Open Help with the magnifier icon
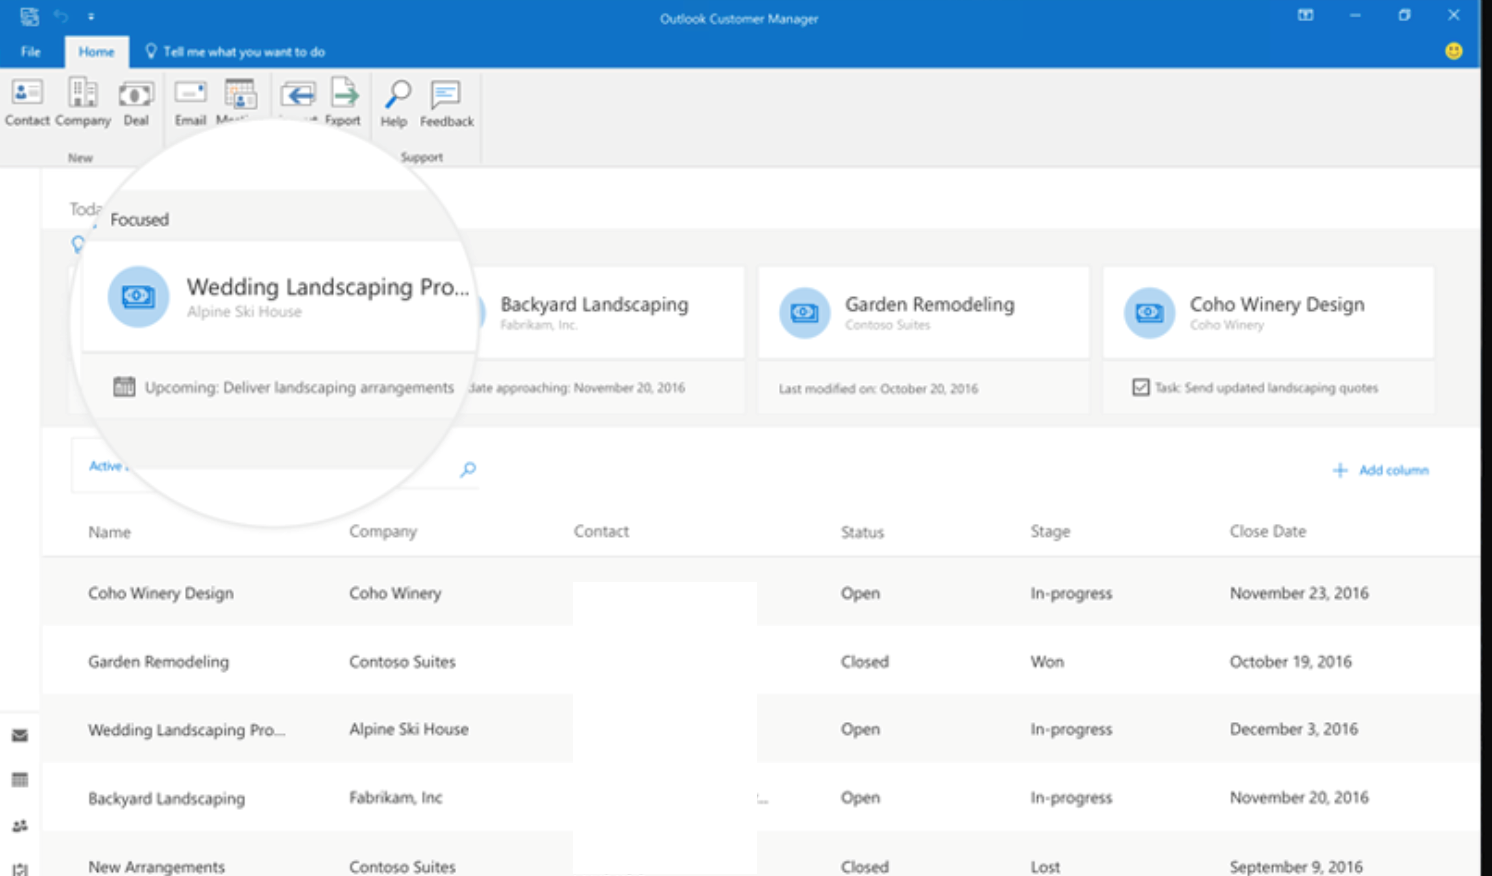The height and width of the screenshot is (876, 1492). pos(394,103)
